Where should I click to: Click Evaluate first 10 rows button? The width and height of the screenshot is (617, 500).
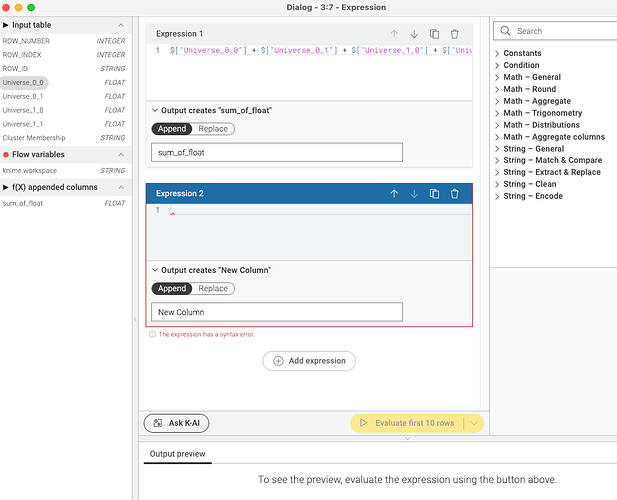point(407,423)
